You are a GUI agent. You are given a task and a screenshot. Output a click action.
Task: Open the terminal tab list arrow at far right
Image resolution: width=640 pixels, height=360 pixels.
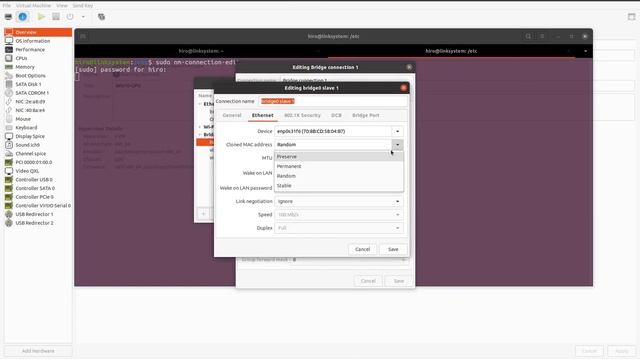point(585,51)
